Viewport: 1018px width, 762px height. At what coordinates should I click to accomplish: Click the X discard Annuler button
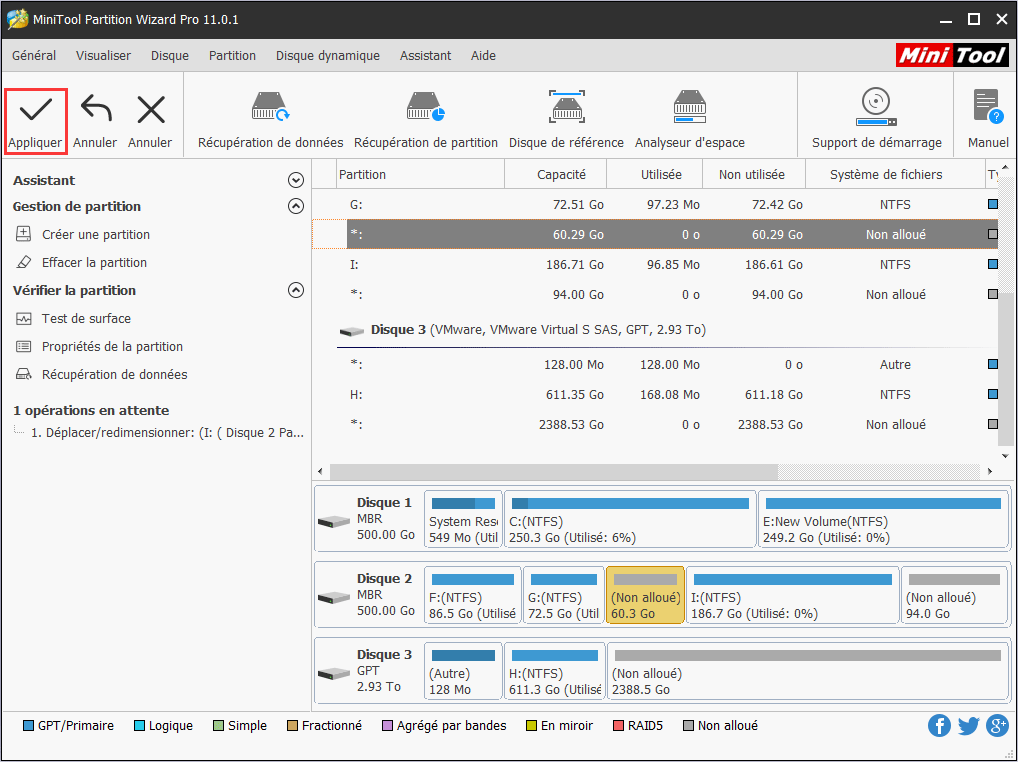point(150,121)
